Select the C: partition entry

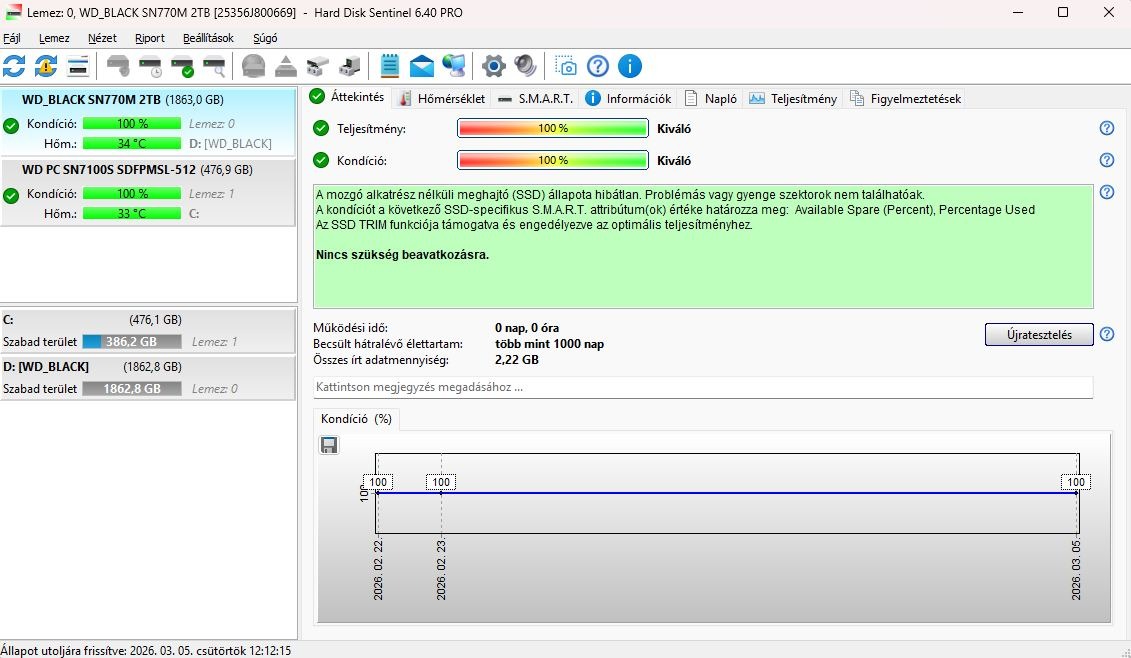148,330
